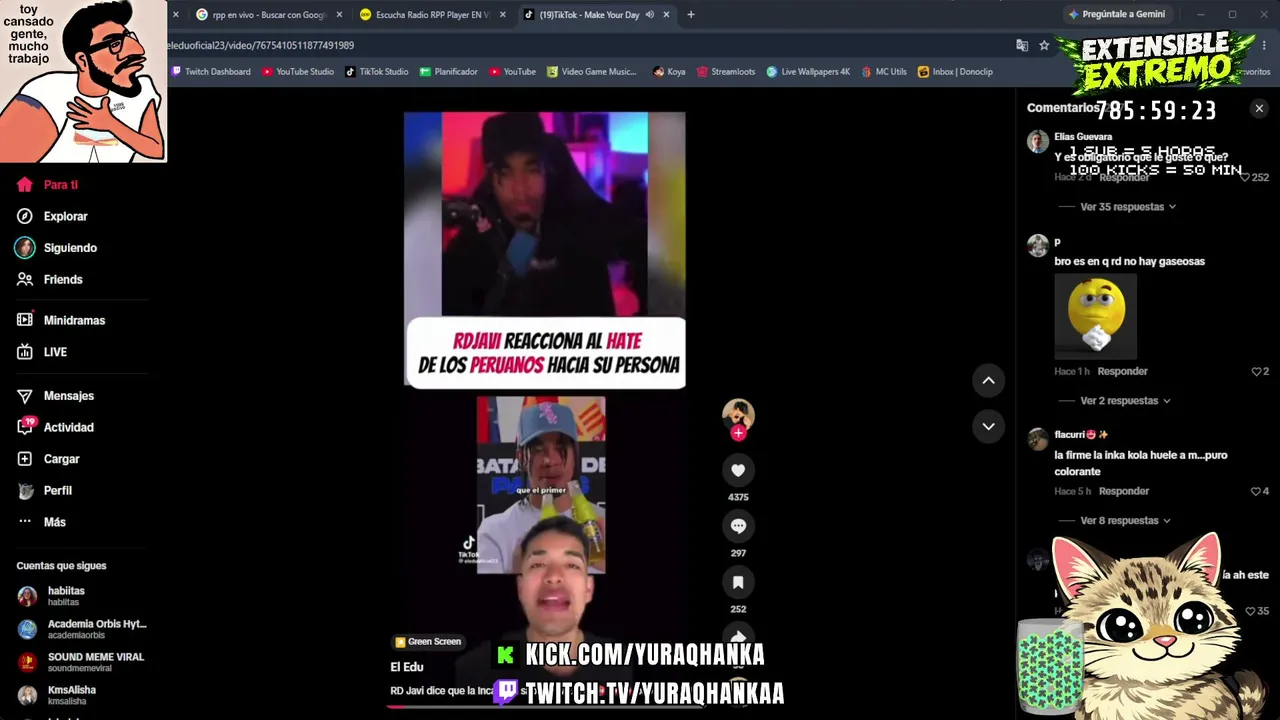
Task: Close the 'rpp en vivo' tab
Action: [x=339, y=15]
